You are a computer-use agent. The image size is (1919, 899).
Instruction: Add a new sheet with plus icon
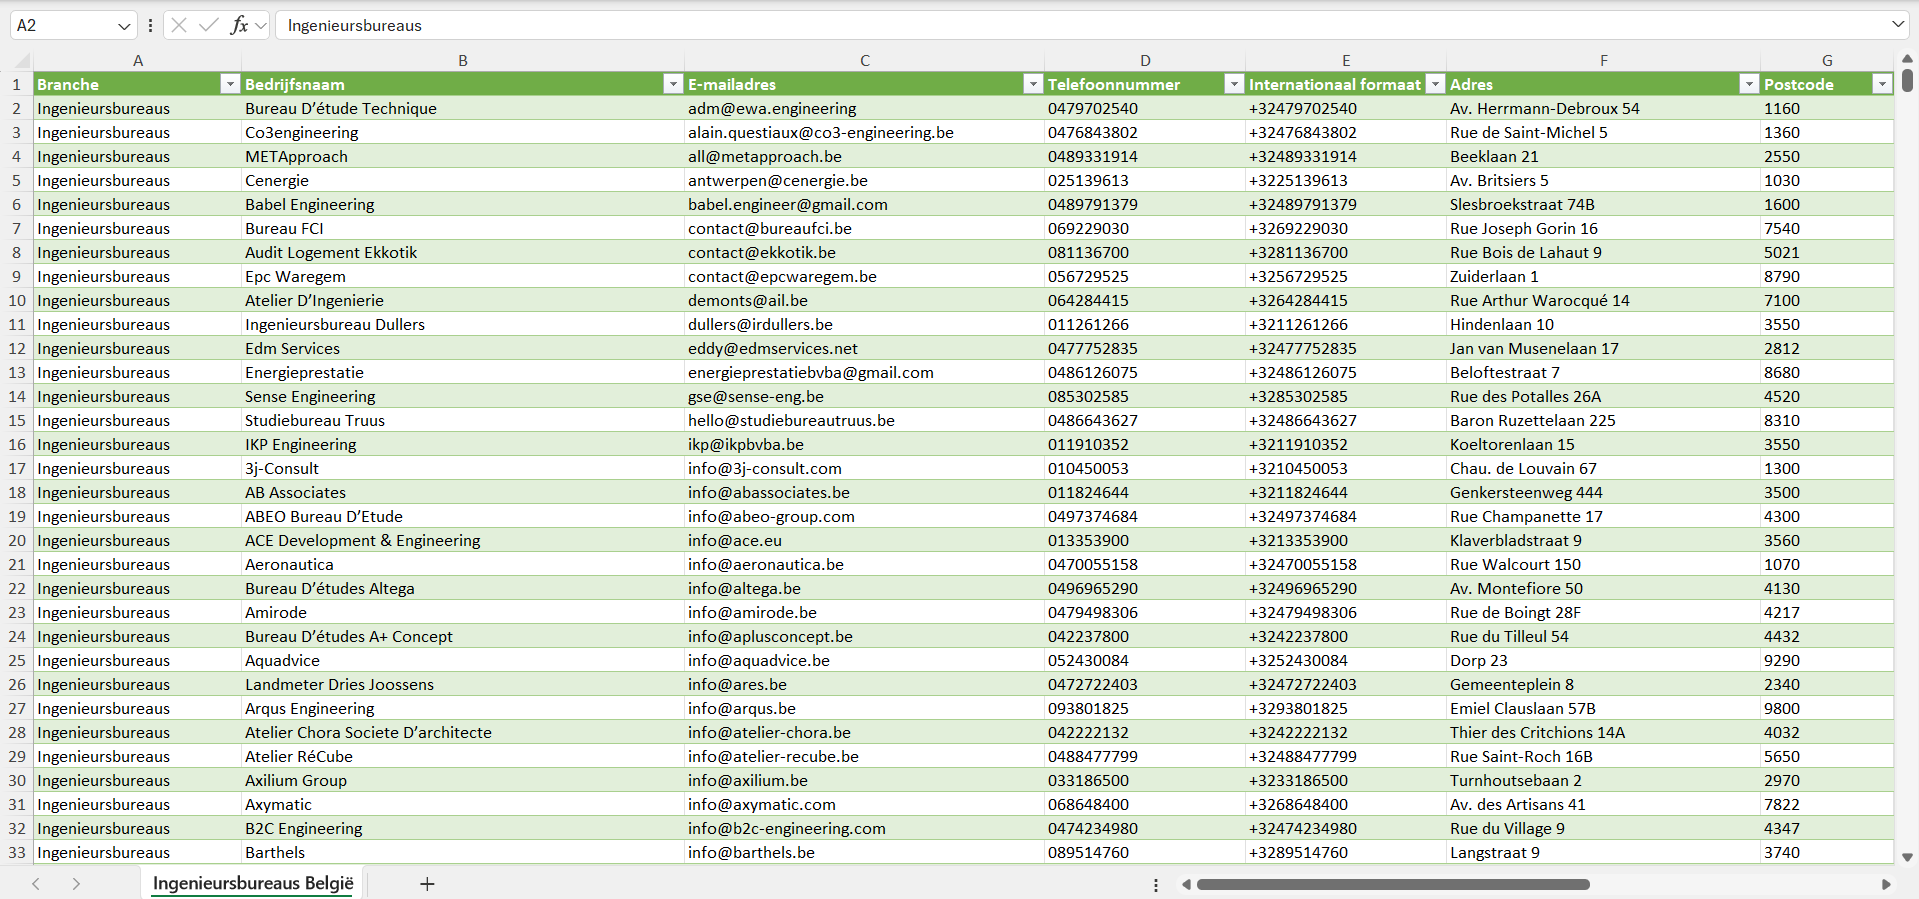click(427, 884)
